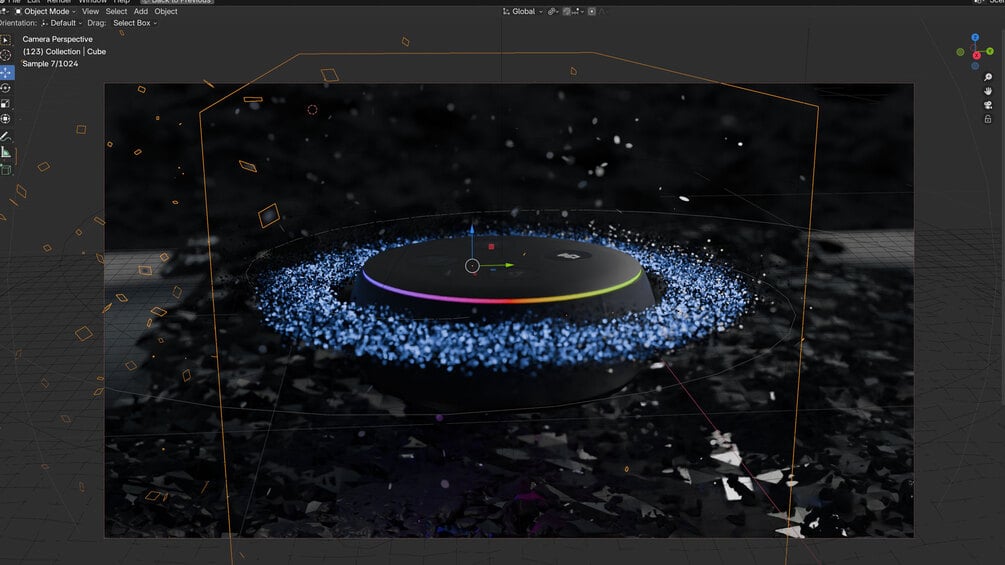Click the green Y axis bubble on gizmo
This screenshot has height=565, width=1005.
990,51
